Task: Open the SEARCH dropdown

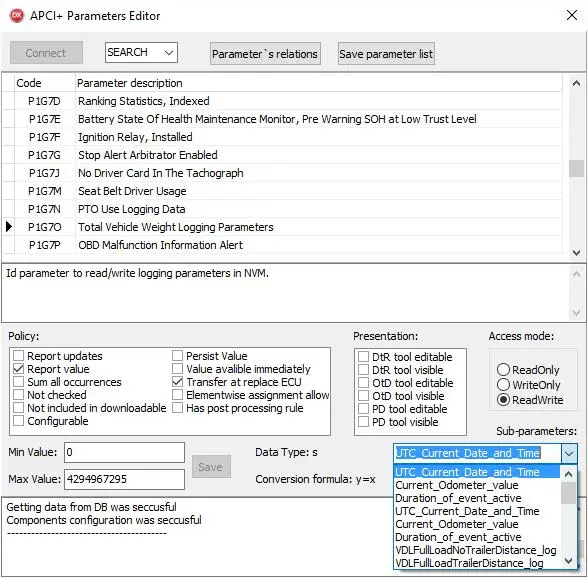Action: 141,53
